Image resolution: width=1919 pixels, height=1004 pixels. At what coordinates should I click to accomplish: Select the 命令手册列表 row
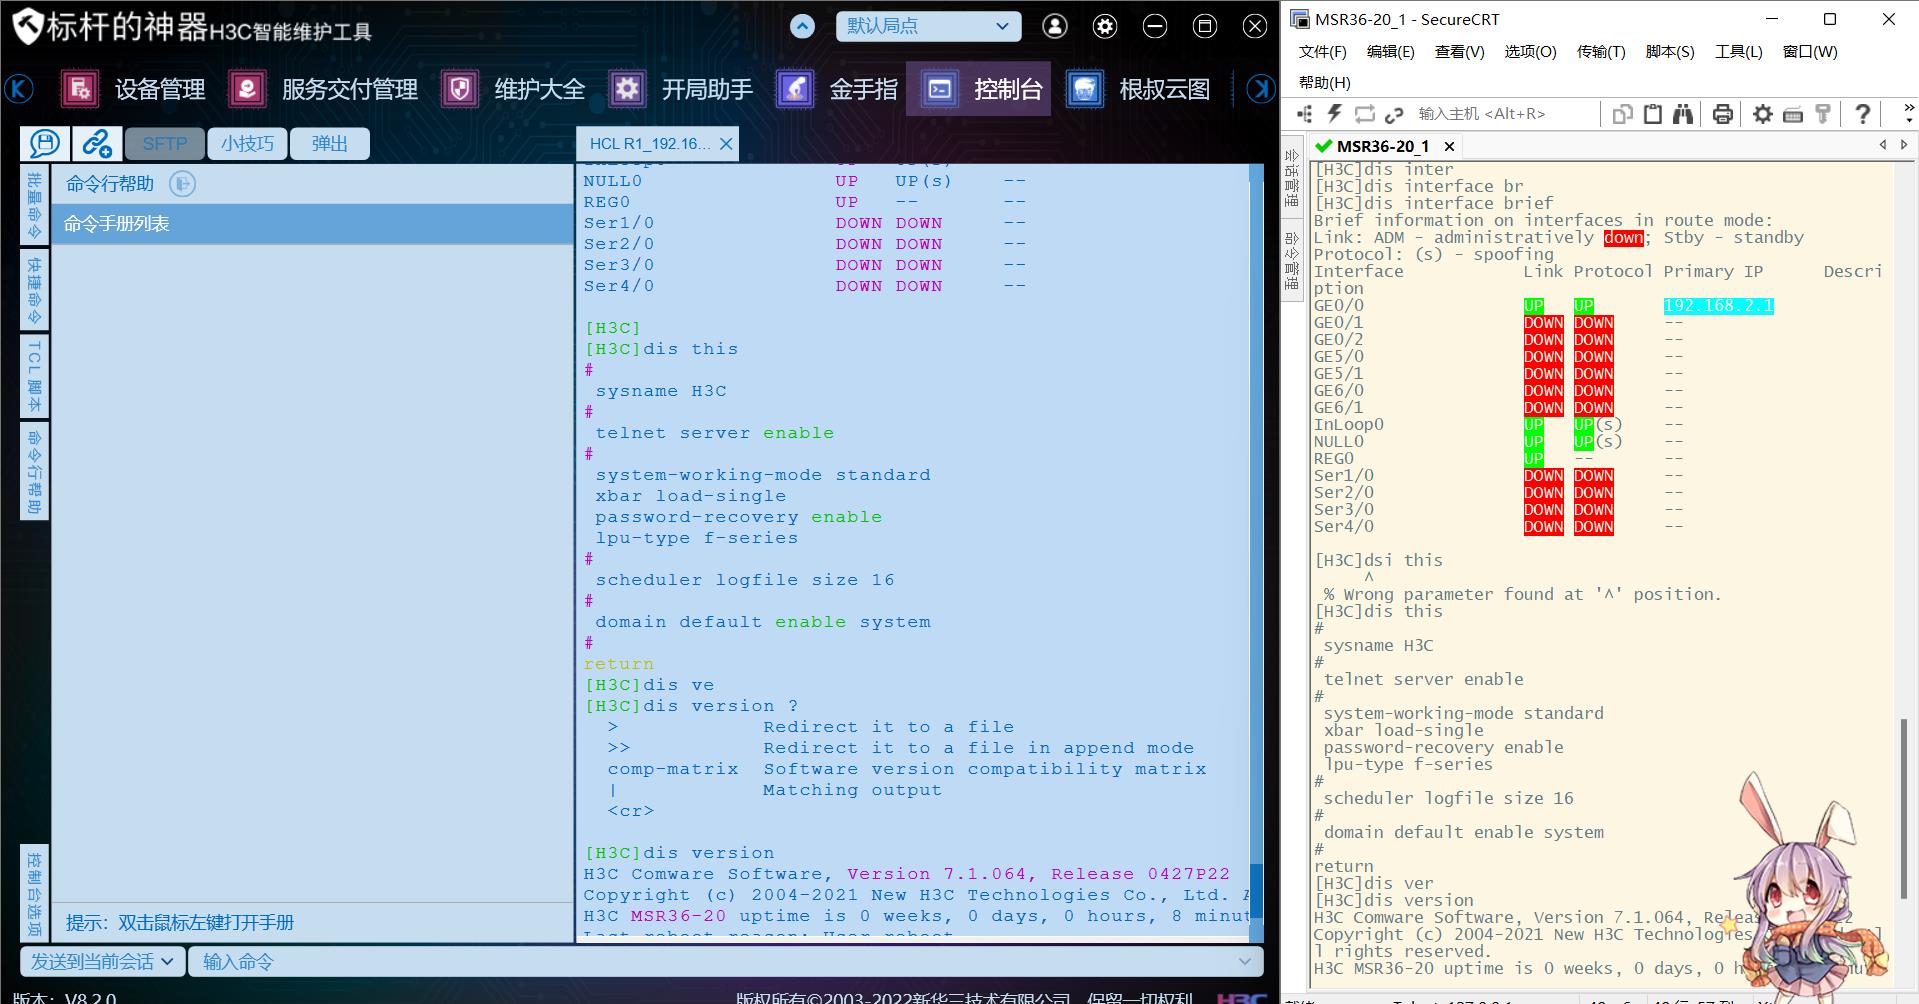coord(312,224)
